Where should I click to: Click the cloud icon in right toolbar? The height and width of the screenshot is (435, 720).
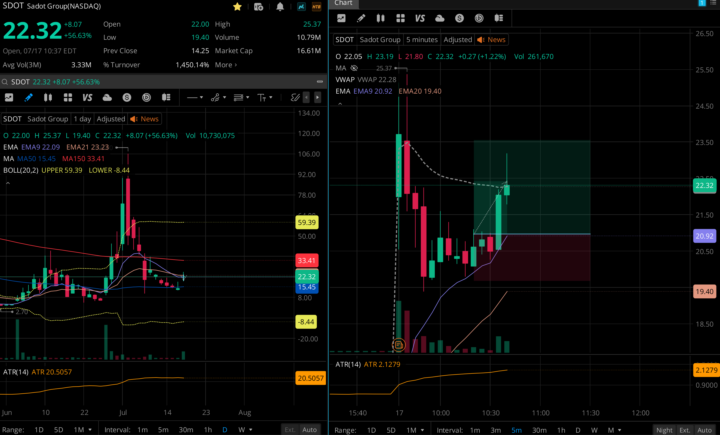coord(439,18)
